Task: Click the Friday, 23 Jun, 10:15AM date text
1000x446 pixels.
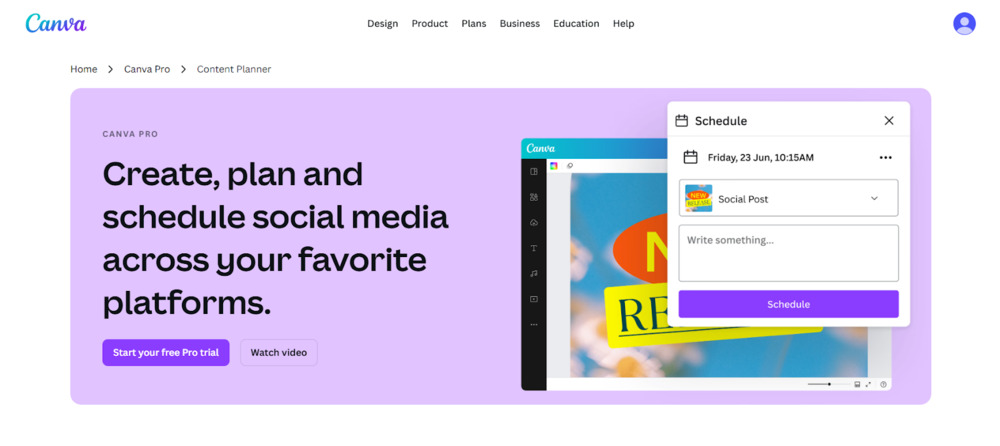Action: click(x=761, y=158)
